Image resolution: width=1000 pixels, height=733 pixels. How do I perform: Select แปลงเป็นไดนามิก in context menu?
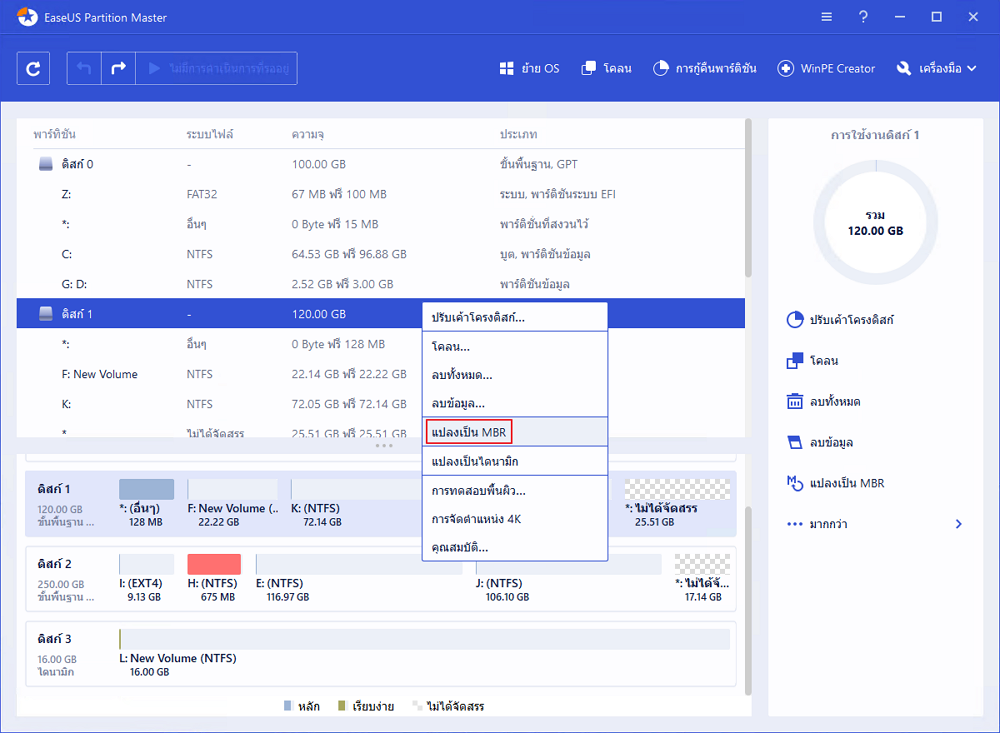click(x=515, y=461)
